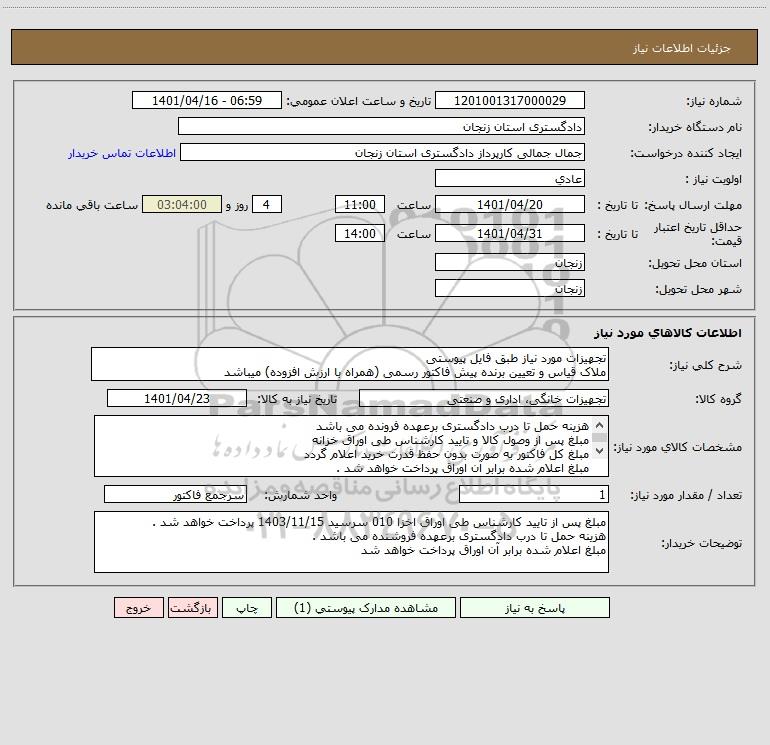Click label 'مشخصات کالای مورد نیاز:'
Image resolution: width=770 pixels, height=745 pixels.
pyautogui.click(x=678, y=447)
